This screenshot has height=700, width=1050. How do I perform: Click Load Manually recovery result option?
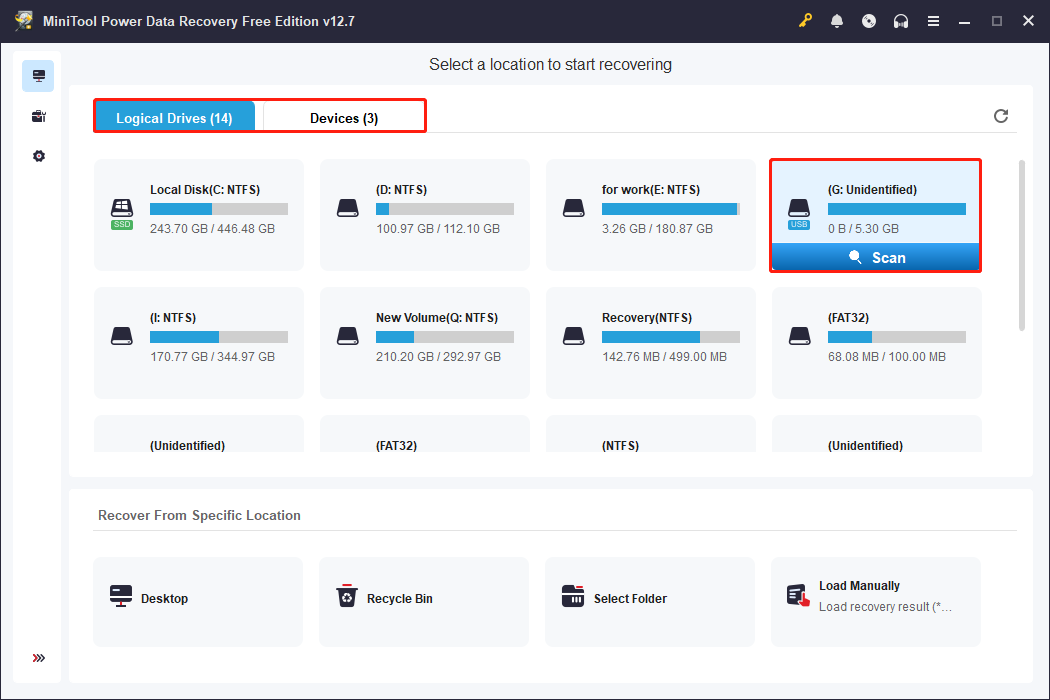875,598
